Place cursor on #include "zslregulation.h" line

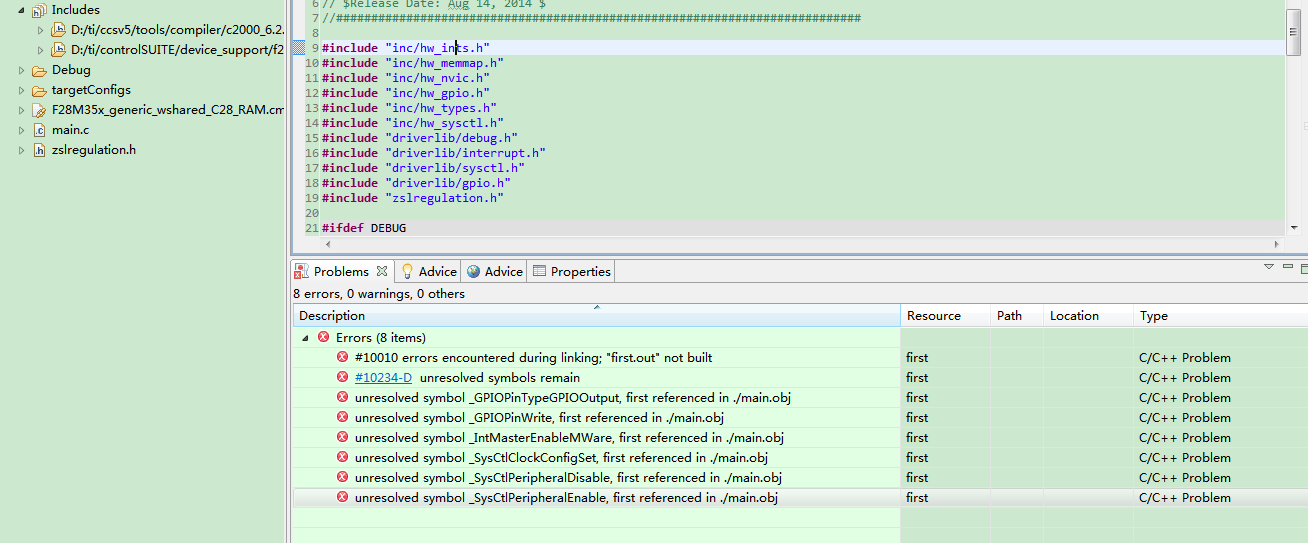point(413,198)
